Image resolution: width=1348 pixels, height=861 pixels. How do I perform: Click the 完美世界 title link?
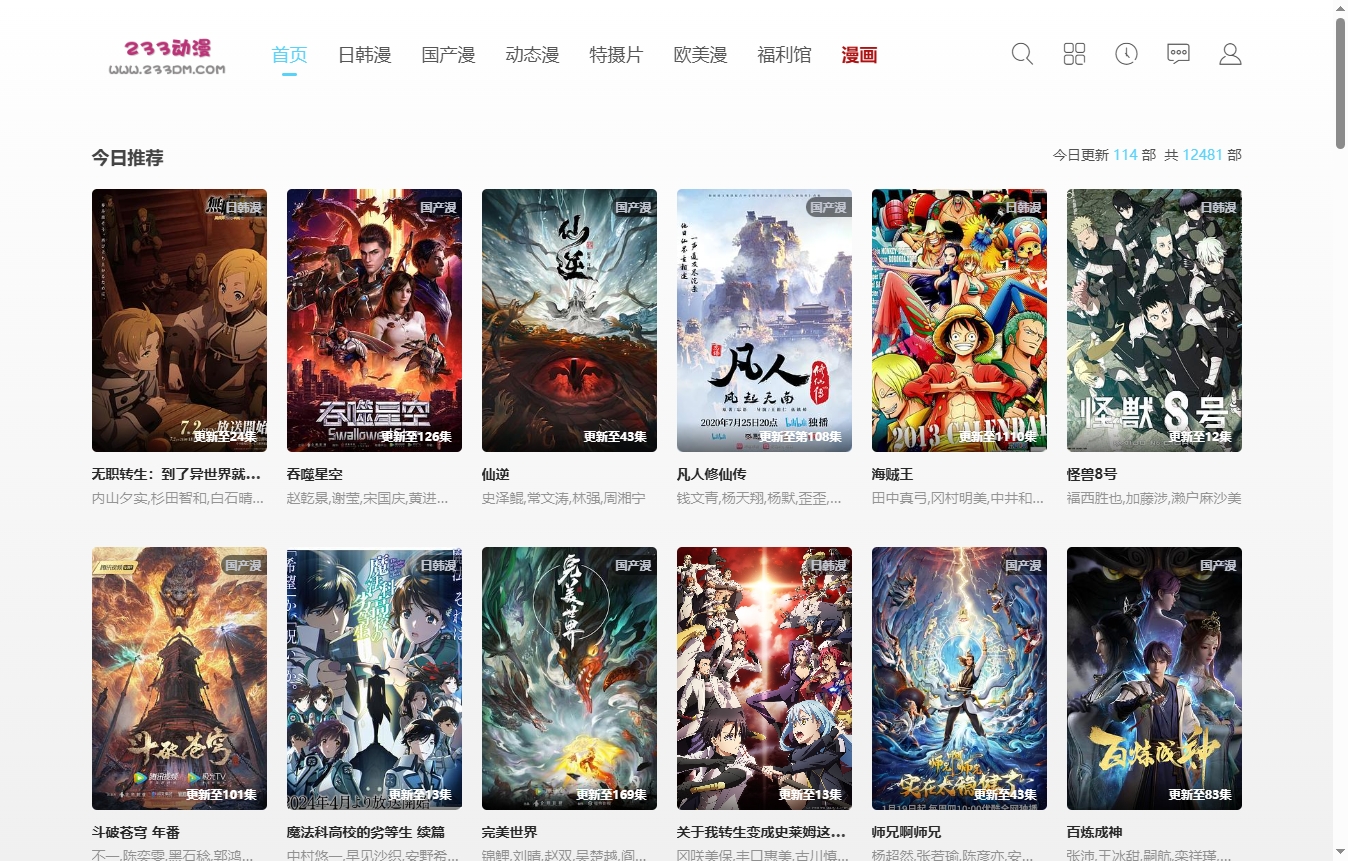(510, 832)
